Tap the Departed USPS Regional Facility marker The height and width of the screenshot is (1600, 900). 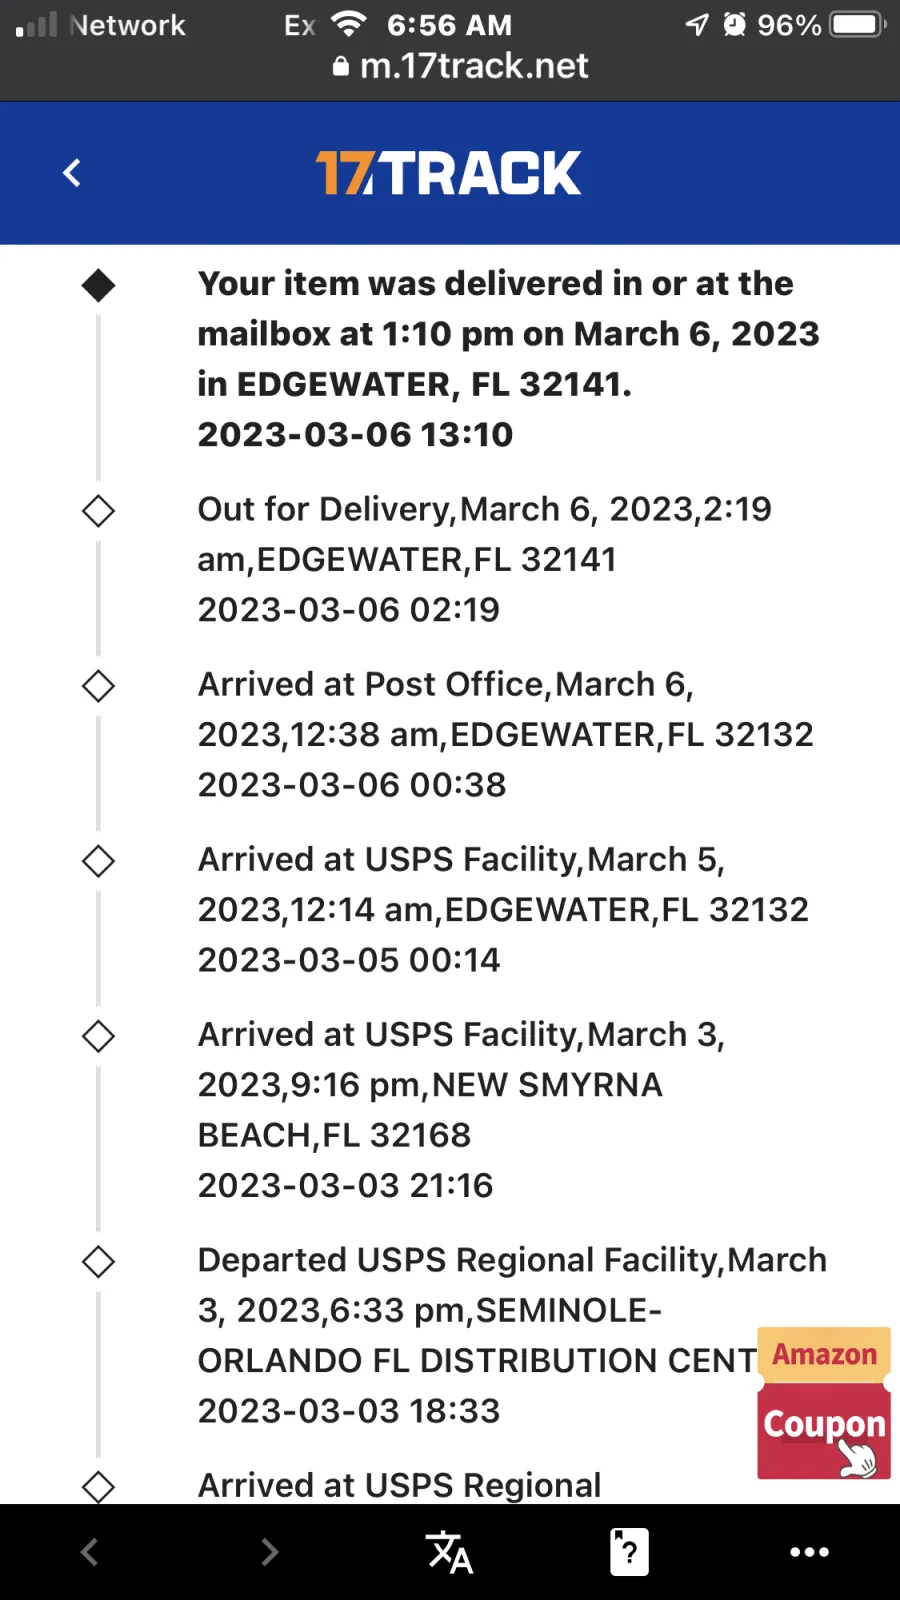click(98, 1261)
